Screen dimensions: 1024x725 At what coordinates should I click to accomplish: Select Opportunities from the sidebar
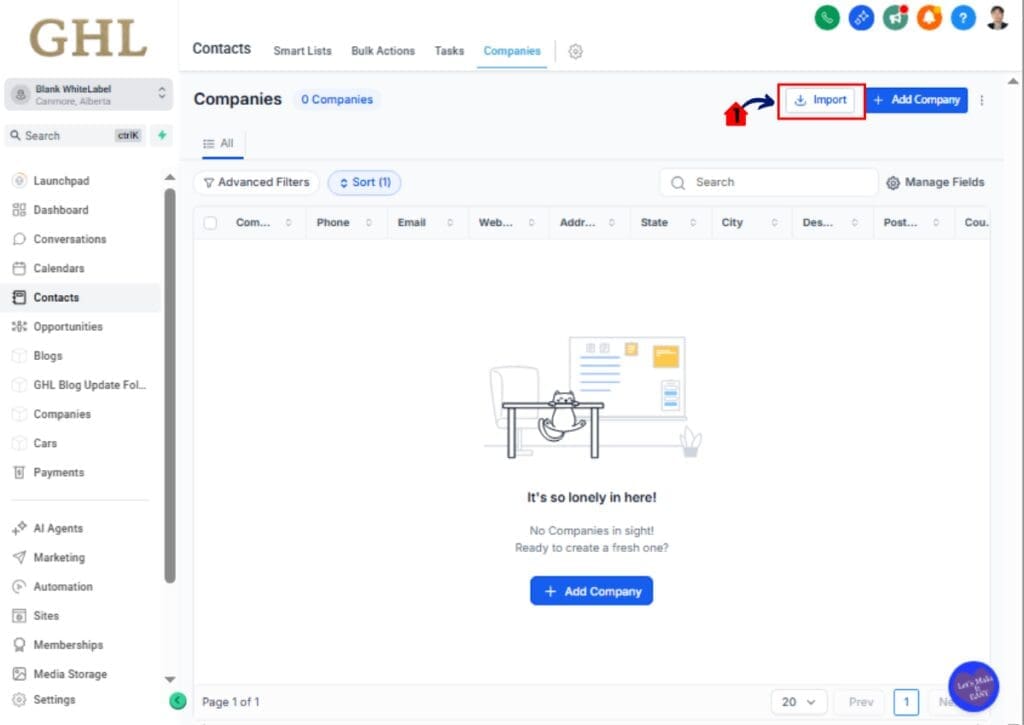[66, 326]
